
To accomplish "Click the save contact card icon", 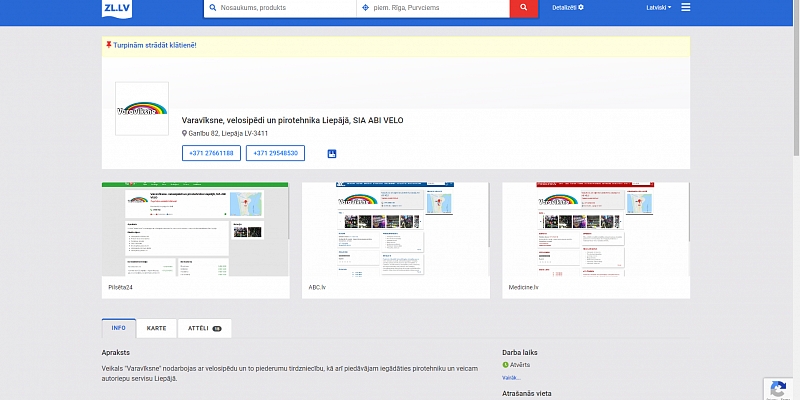I will [x=332, y=153].
